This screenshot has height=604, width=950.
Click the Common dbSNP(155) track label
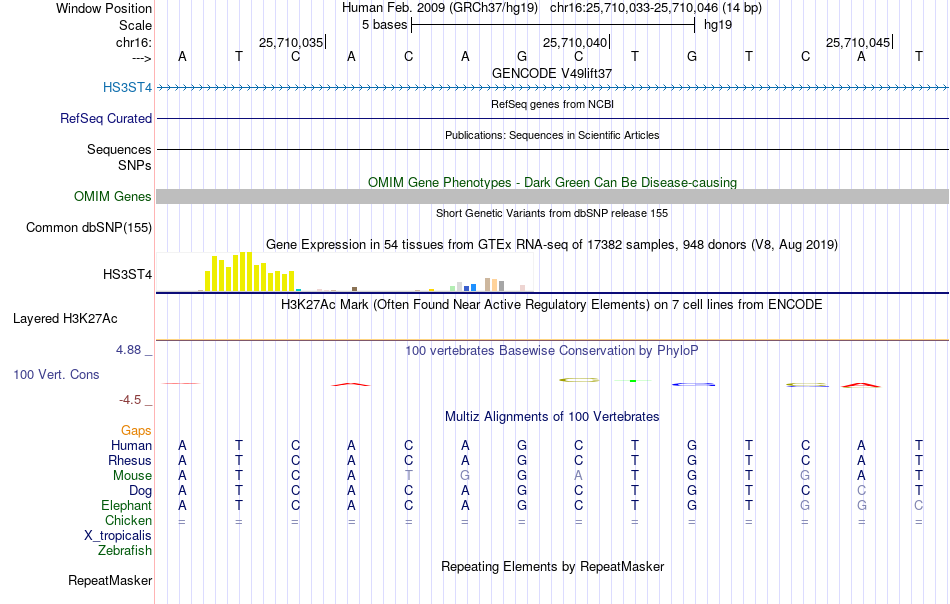[89, 228]
